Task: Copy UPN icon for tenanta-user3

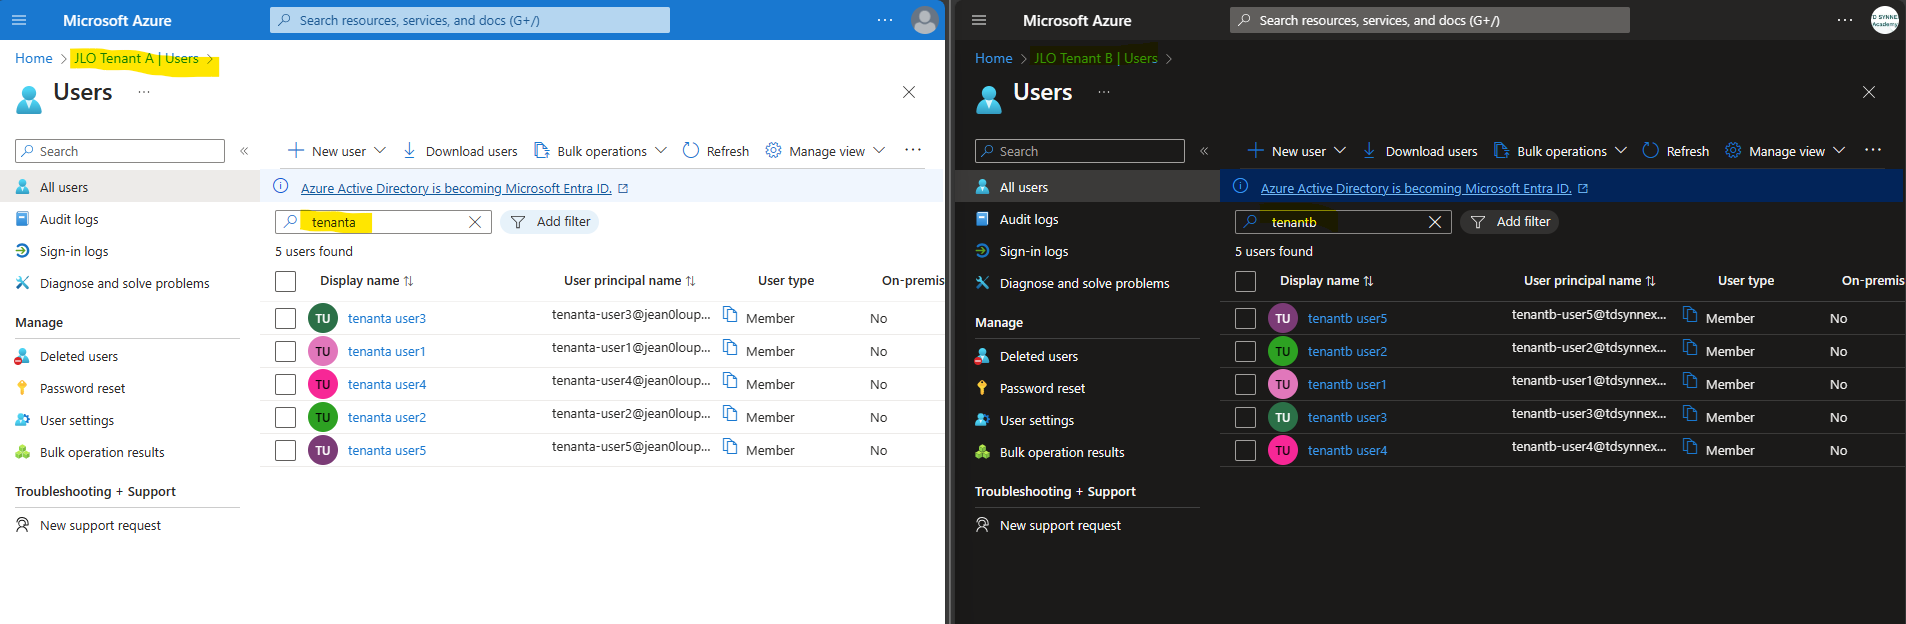Action: pos(730,315)
